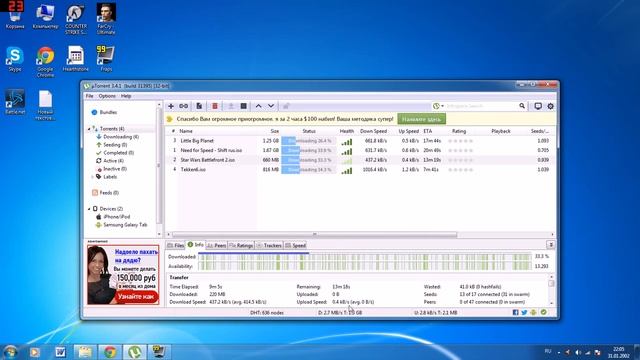The image size is (640, 360).
Task: Click the Android icon in status bar
Action: (x=533, y=312)
